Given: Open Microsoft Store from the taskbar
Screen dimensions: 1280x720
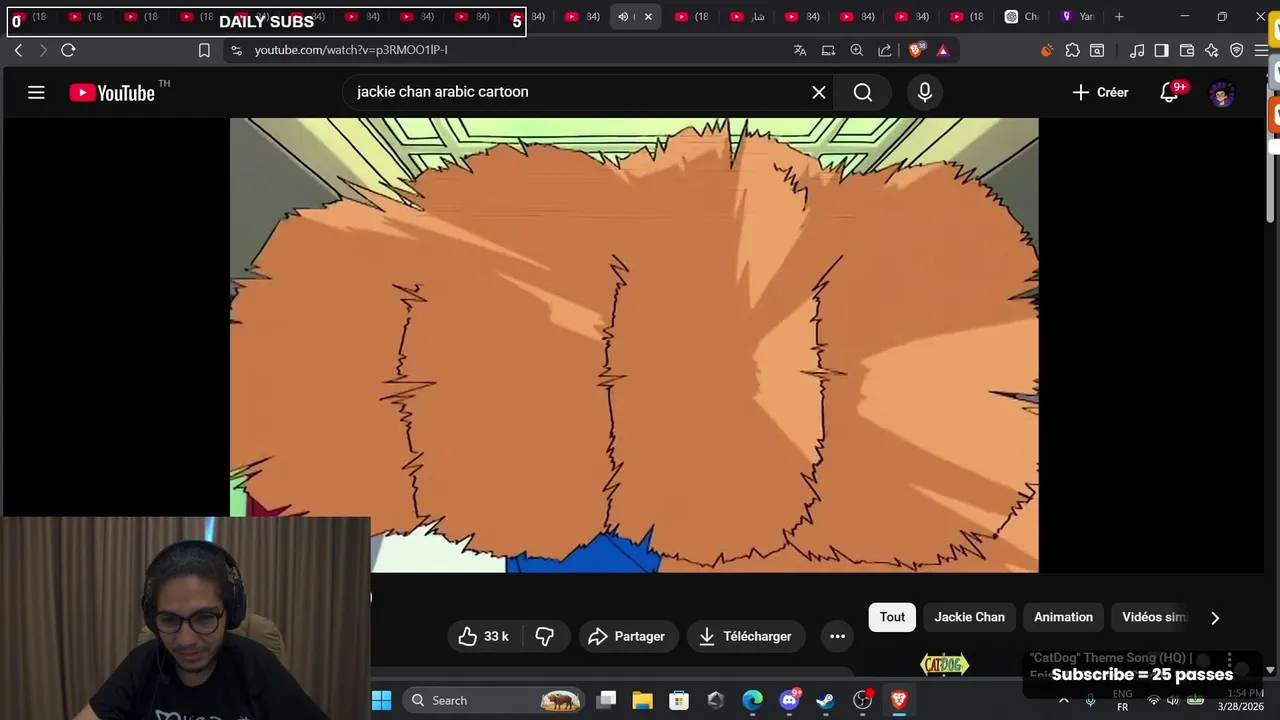Looking at the screenshot, I should [x=679, y=700].
